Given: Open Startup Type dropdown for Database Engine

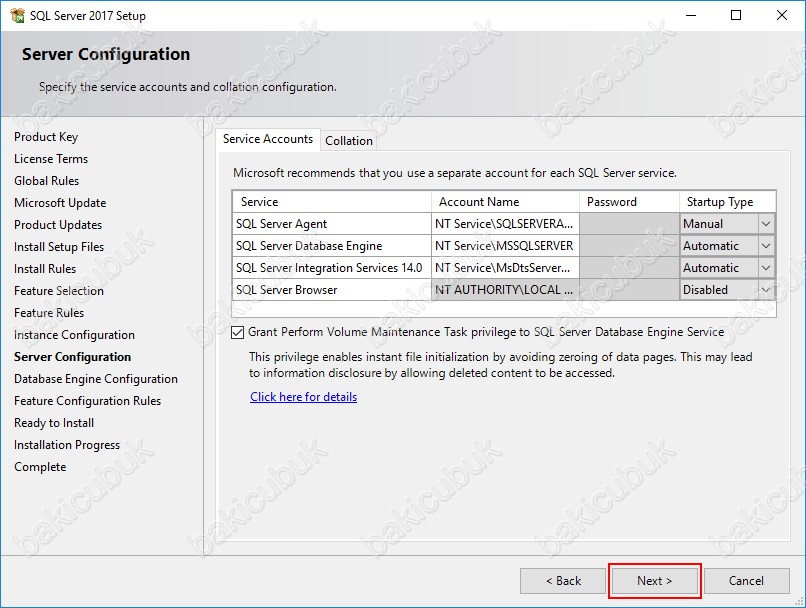Looking at the screenshot, I should 765,246.
